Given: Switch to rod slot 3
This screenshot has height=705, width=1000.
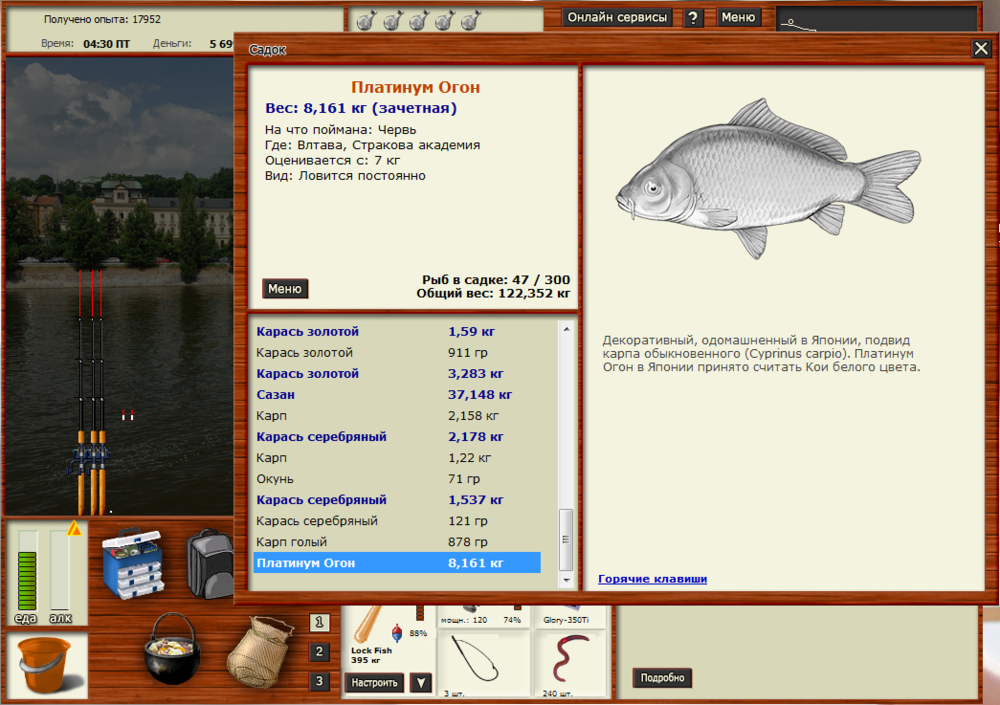Looking at the screenshot, I should point(320,681).
